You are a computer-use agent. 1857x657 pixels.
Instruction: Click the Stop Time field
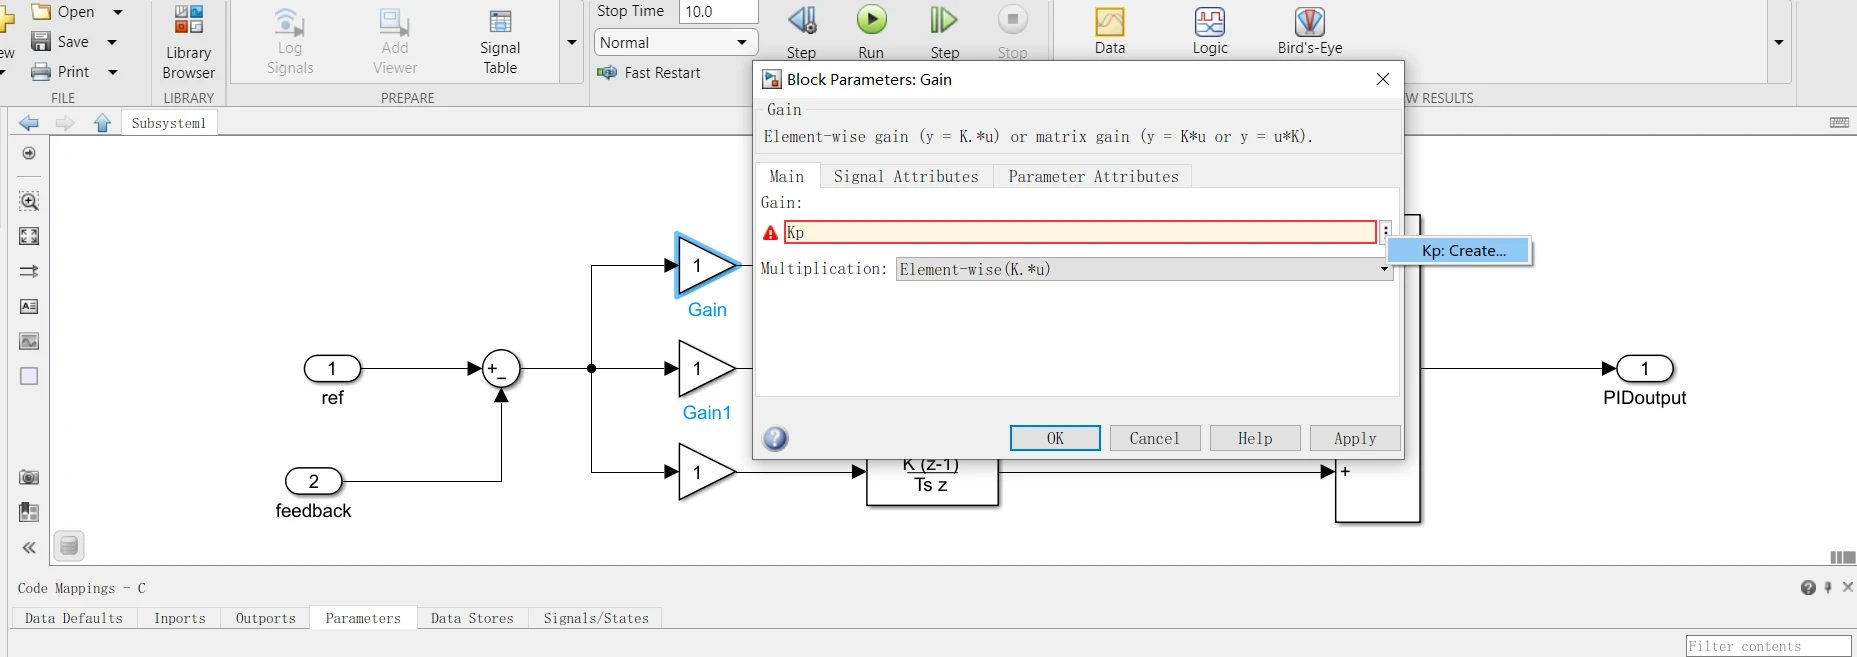click(718, 12)
